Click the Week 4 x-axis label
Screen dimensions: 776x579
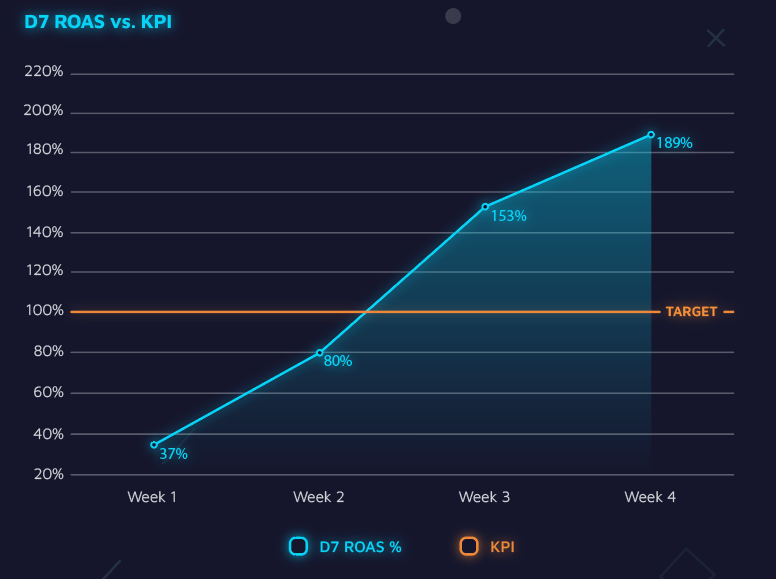click(650, 497)
